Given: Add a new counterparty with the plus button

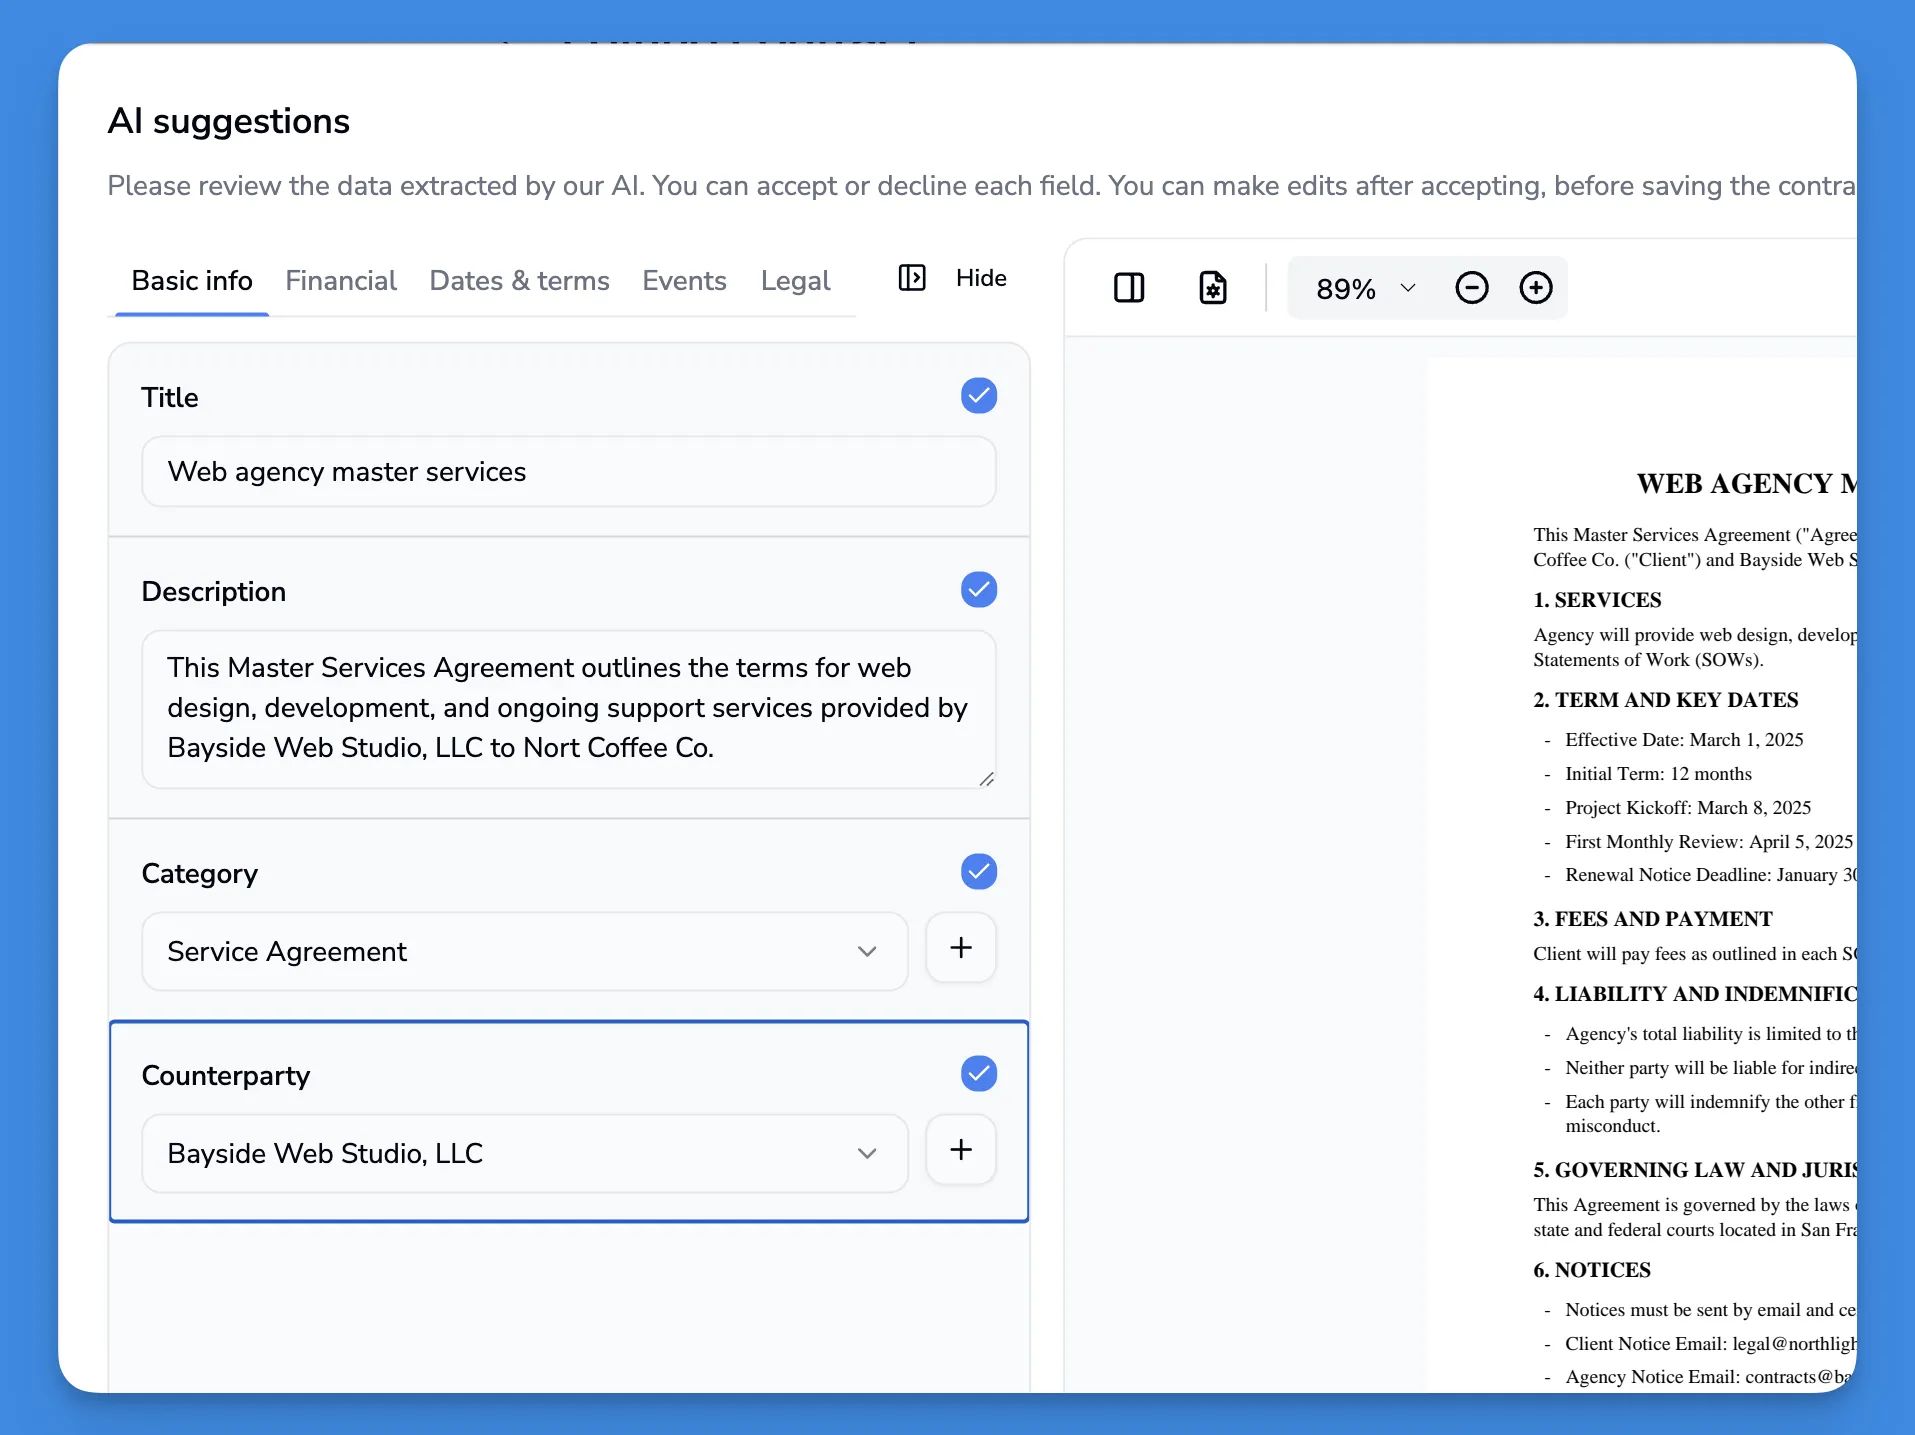Looking at the screenshot, I should click(960, 1150).
